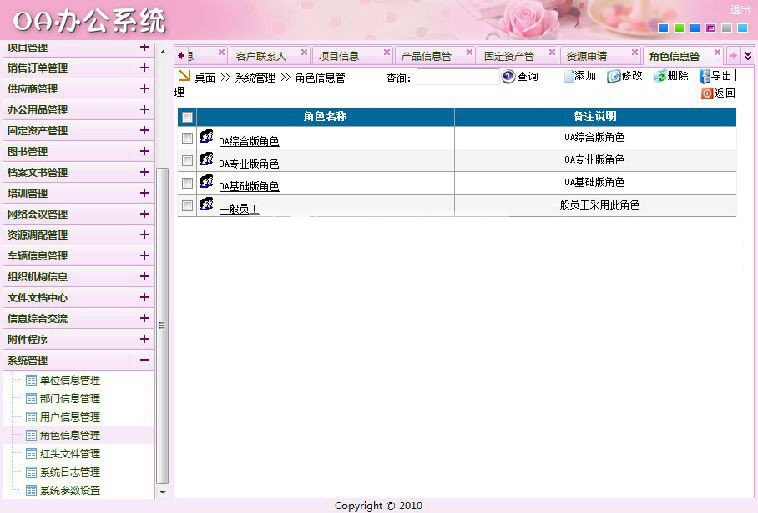758x513 pixels.
Task: Click 退出 to log out
Action: coord(739,10)
